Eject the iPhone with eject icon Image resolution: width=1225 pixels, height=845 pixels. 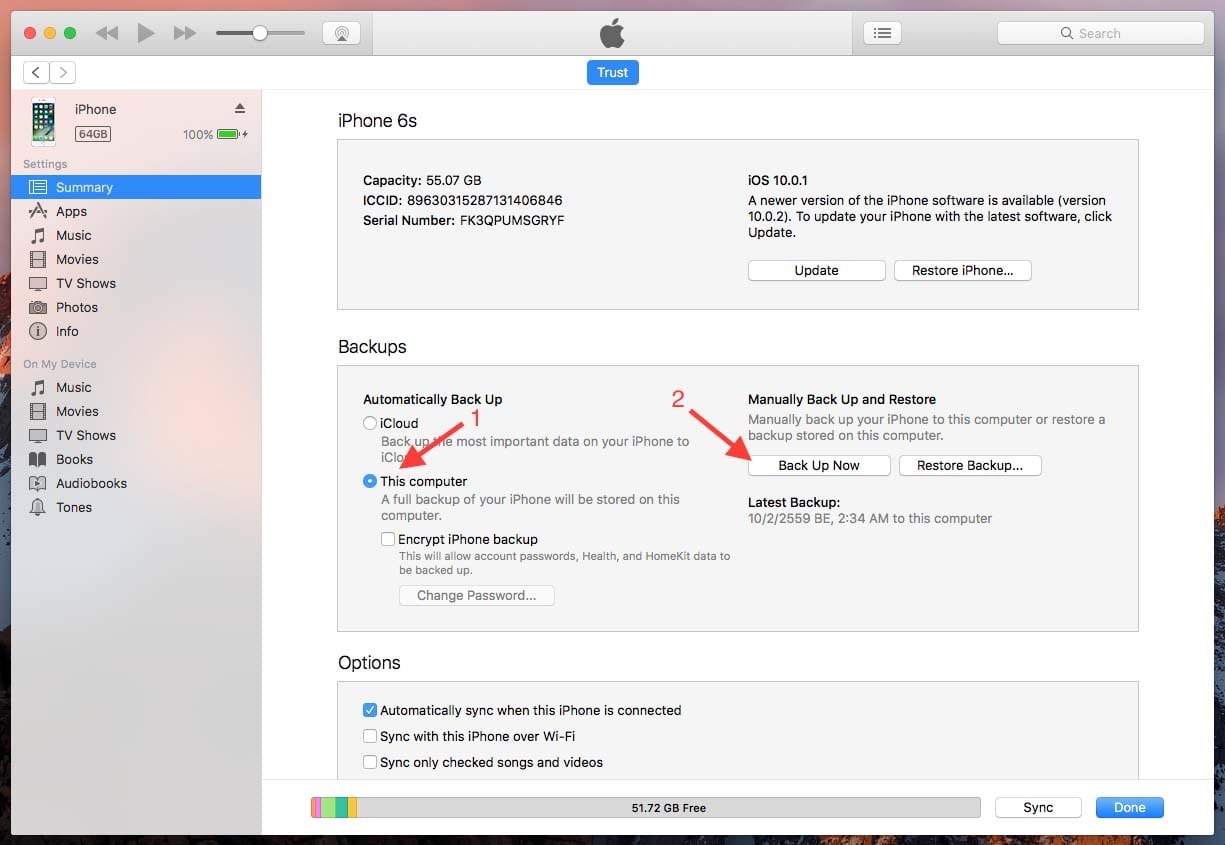[240, 108]
